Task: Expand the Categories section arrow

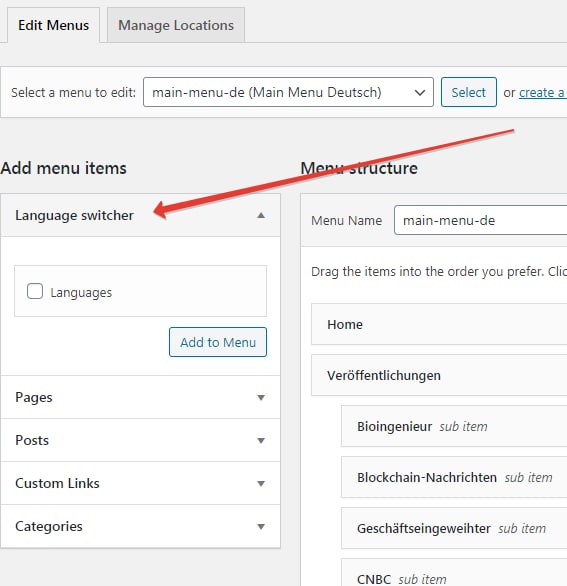Action: [261, 526]
